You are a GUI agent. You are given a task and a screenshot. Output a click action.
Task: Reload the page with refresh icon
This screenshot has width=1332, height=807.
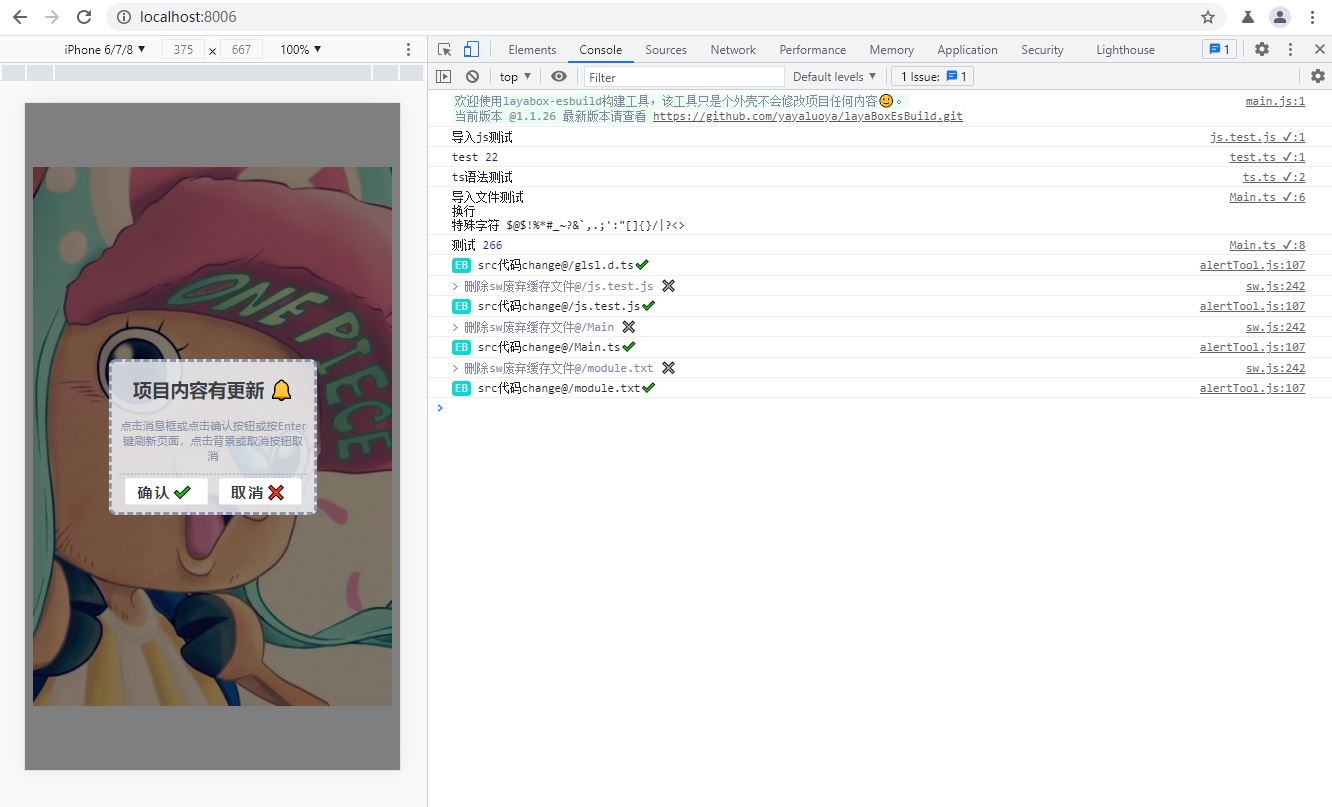[x=84, y=17]
